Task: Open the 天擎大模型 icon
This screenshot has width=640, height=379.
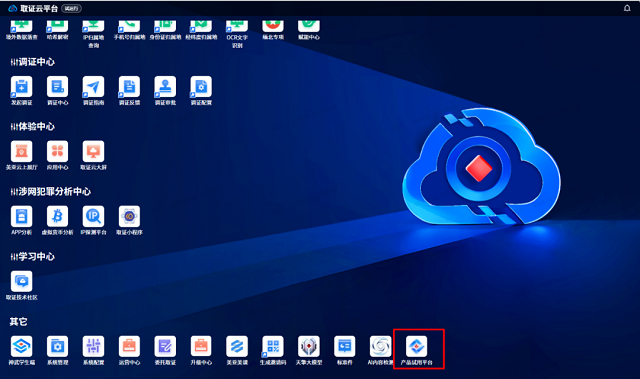Action: click(309, 346)
